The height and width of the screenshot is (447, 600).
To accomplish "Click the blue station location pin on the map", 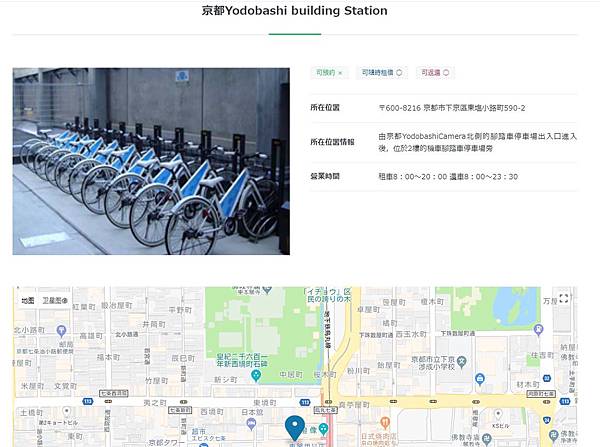I will pyautogui.click(x=295, y=429).
